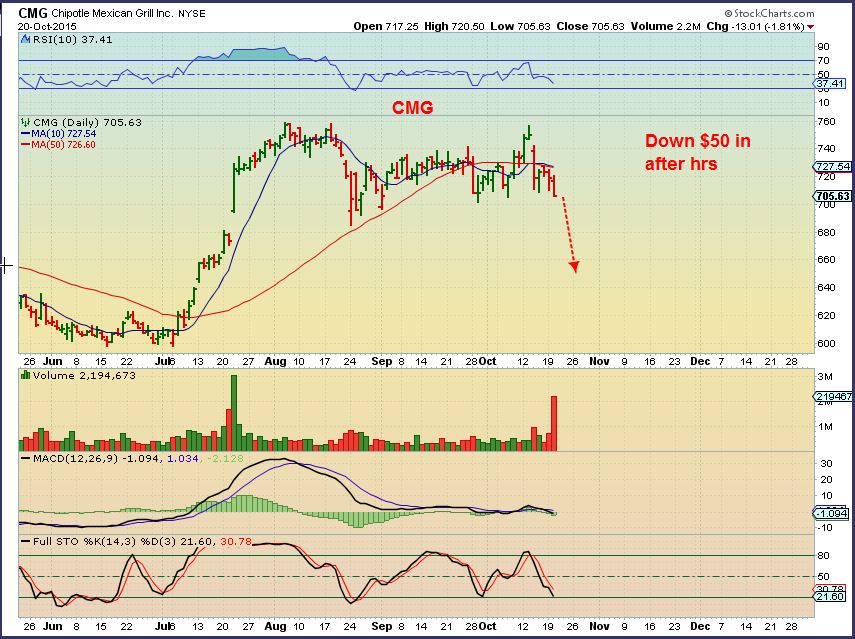Click the Chg -13.01 (-1.81%) value
Image resolution: width=855 pixels, height=639 pixels.
point(755,26)
